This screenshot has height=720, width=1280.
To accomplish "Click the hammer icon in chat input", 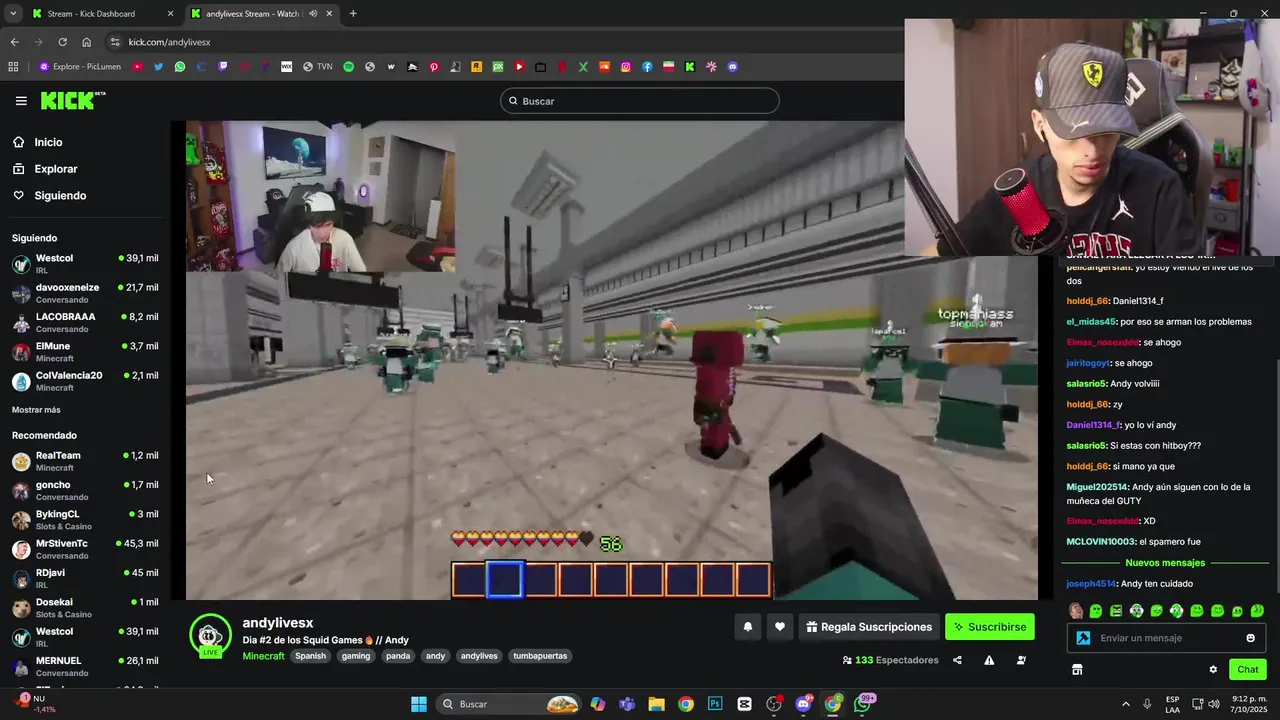I will [1083, 638].
